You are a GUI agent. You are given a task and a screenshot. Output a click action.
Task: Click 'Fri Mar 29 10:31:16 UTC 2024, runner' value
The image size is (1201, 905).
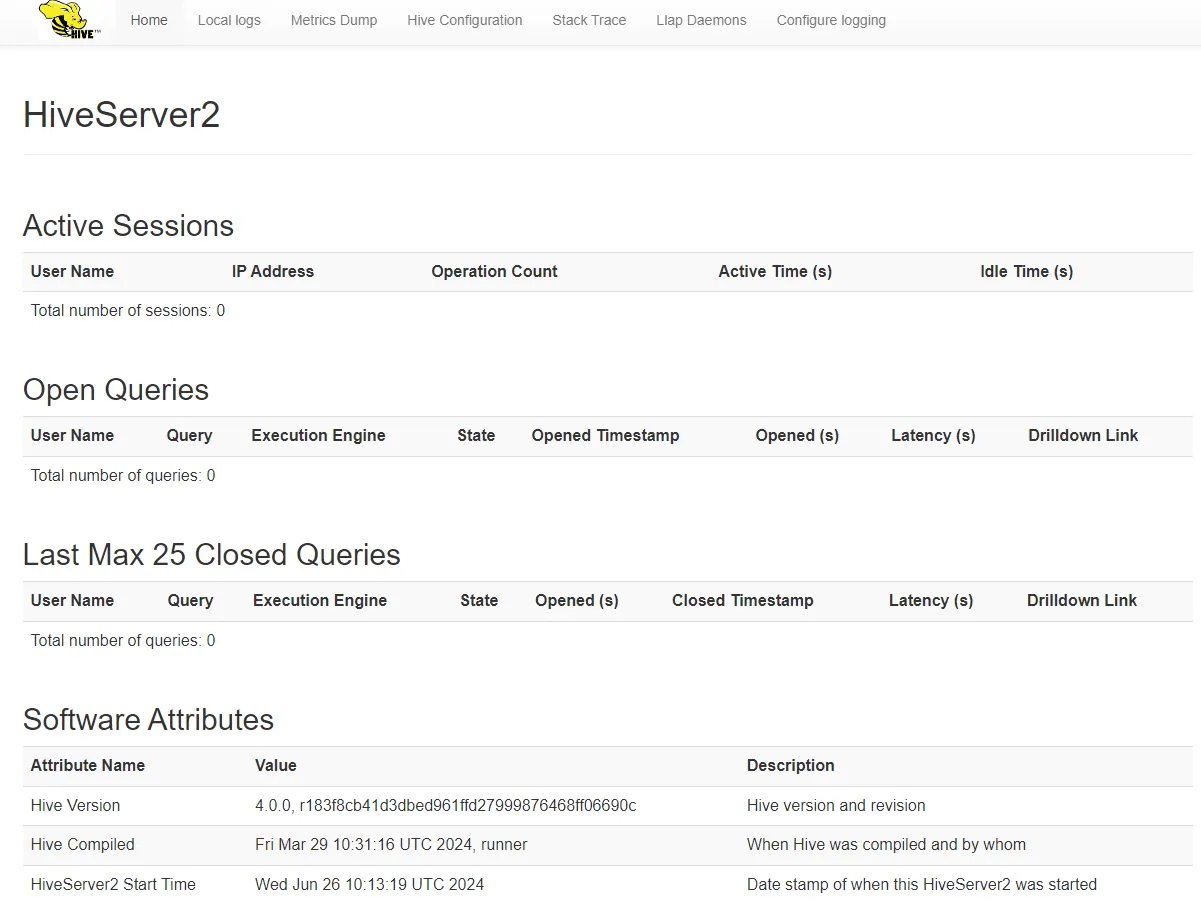pos(391,845)
